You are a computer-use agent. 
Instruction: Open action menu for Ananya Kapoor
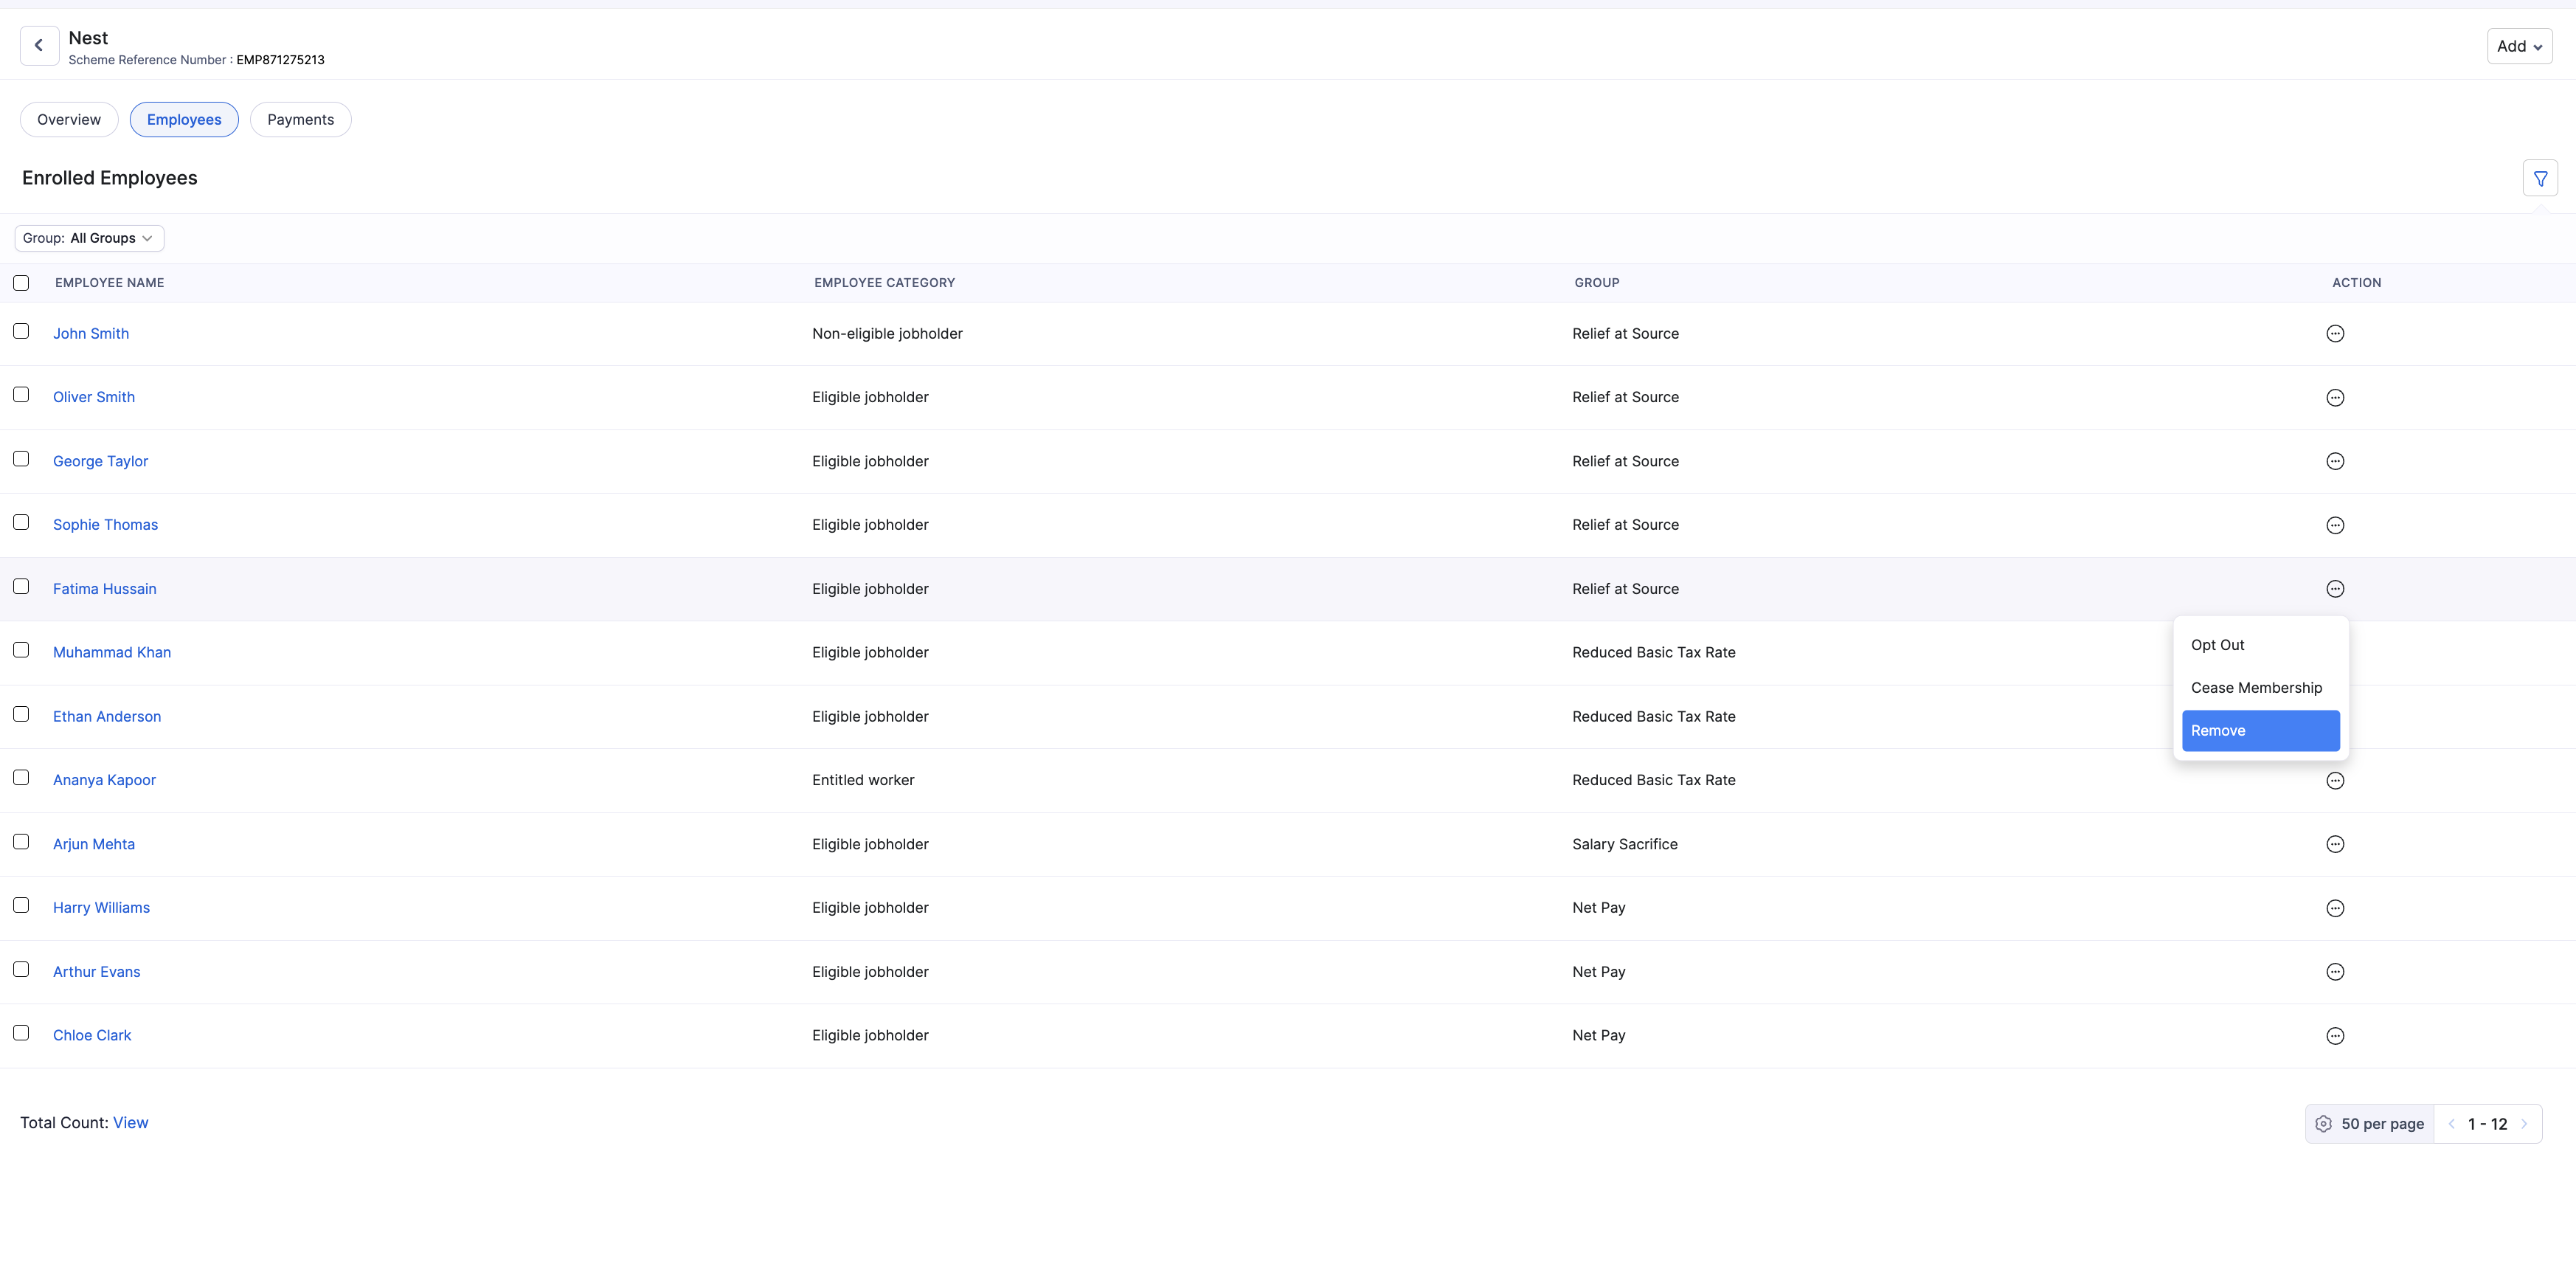coord(2335,781)
